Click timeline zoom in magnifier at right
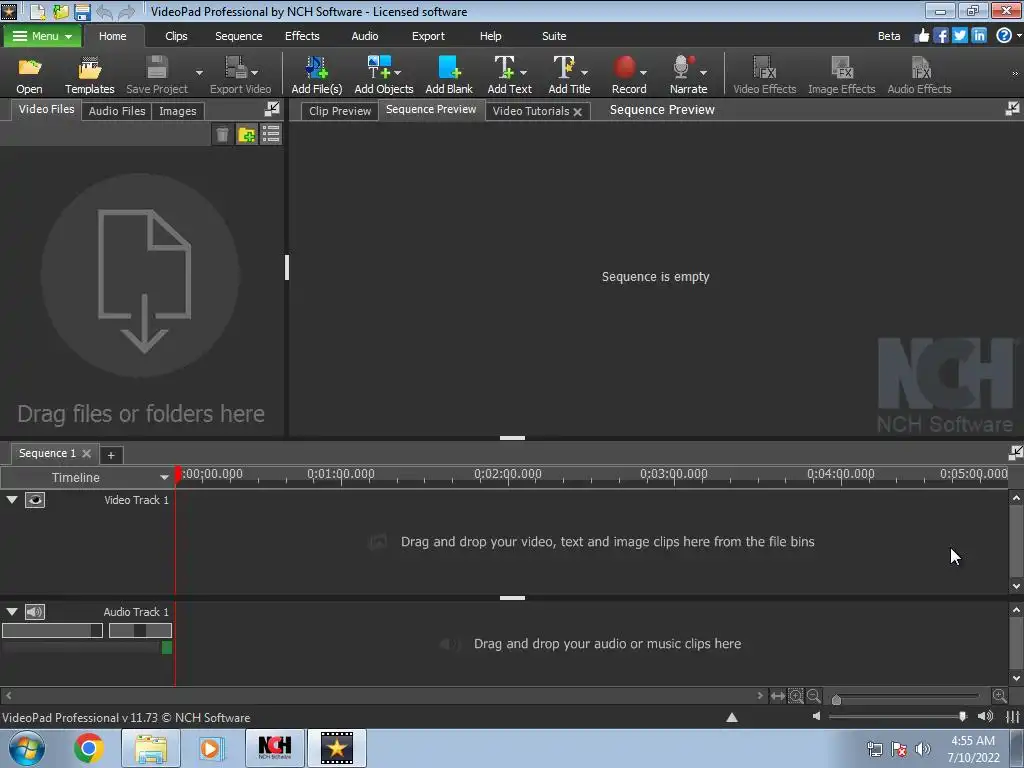Viewport: 1024px width, 768px height. [x=999, y=696]
